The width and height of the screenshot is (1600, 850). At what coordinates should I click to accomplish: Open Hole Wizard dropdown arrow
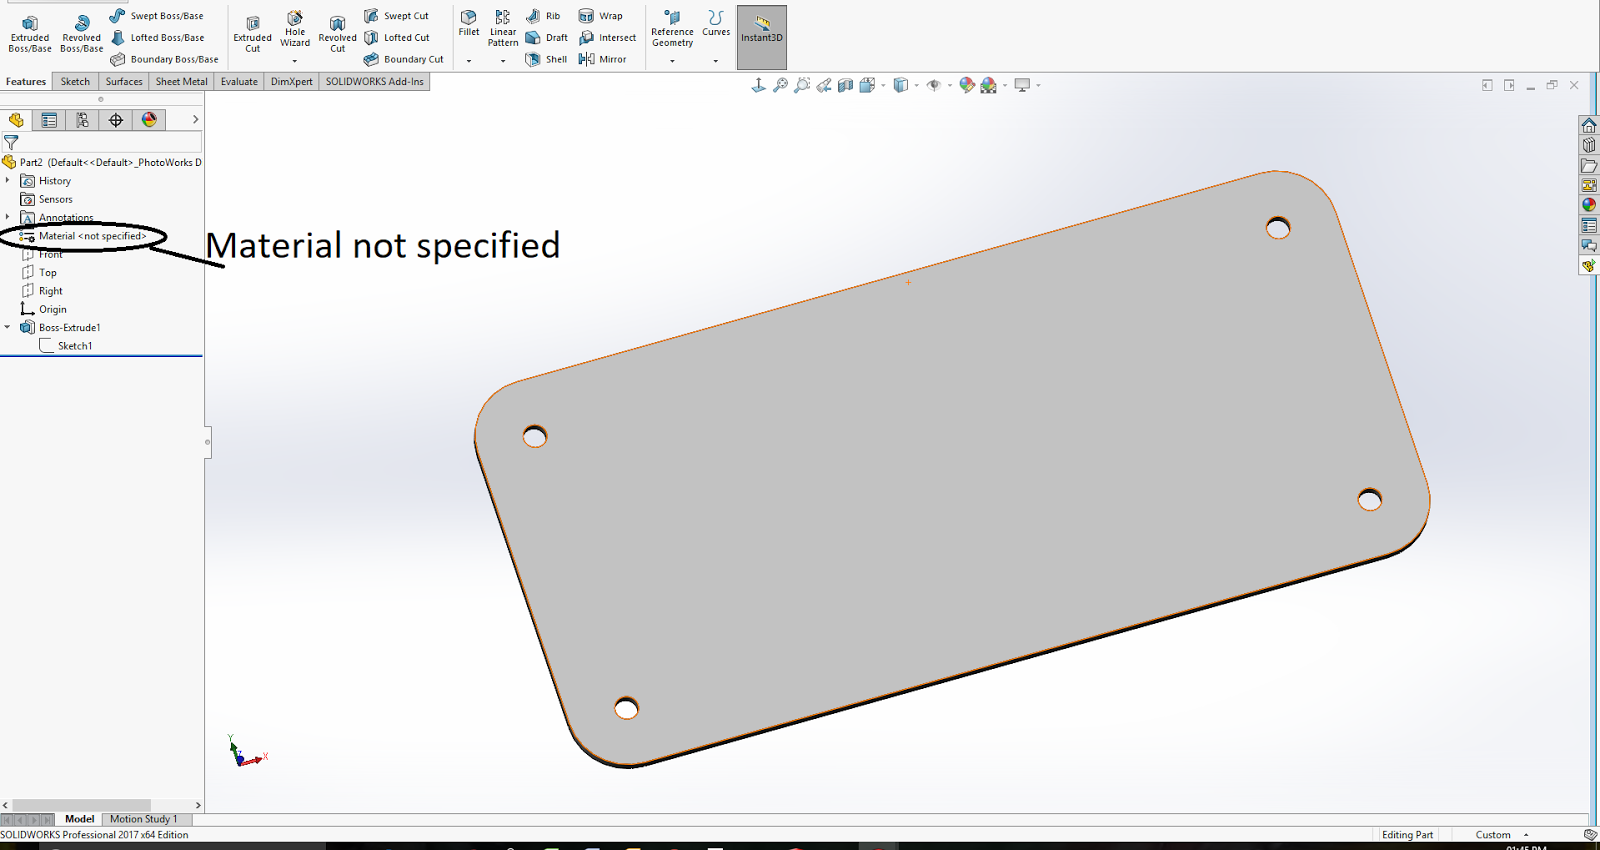tap(295, 61)
